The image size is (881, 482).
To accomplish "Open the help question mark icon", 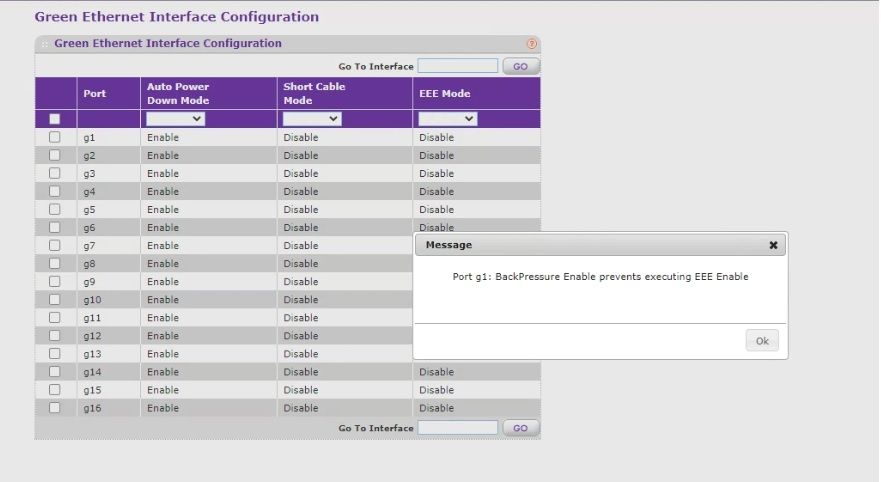I will (532, 43).
